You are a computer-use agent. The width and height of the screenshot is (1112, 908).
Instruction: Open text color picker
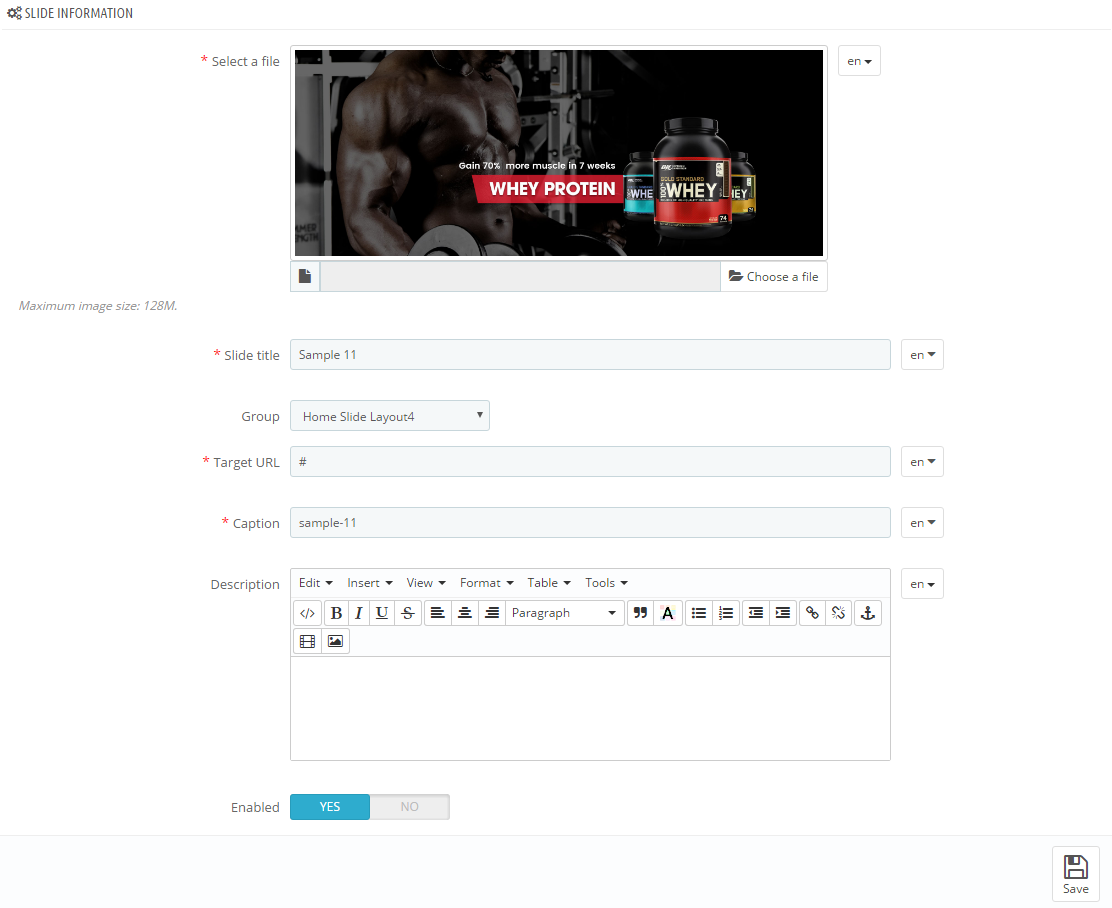(x=667, y=613)
